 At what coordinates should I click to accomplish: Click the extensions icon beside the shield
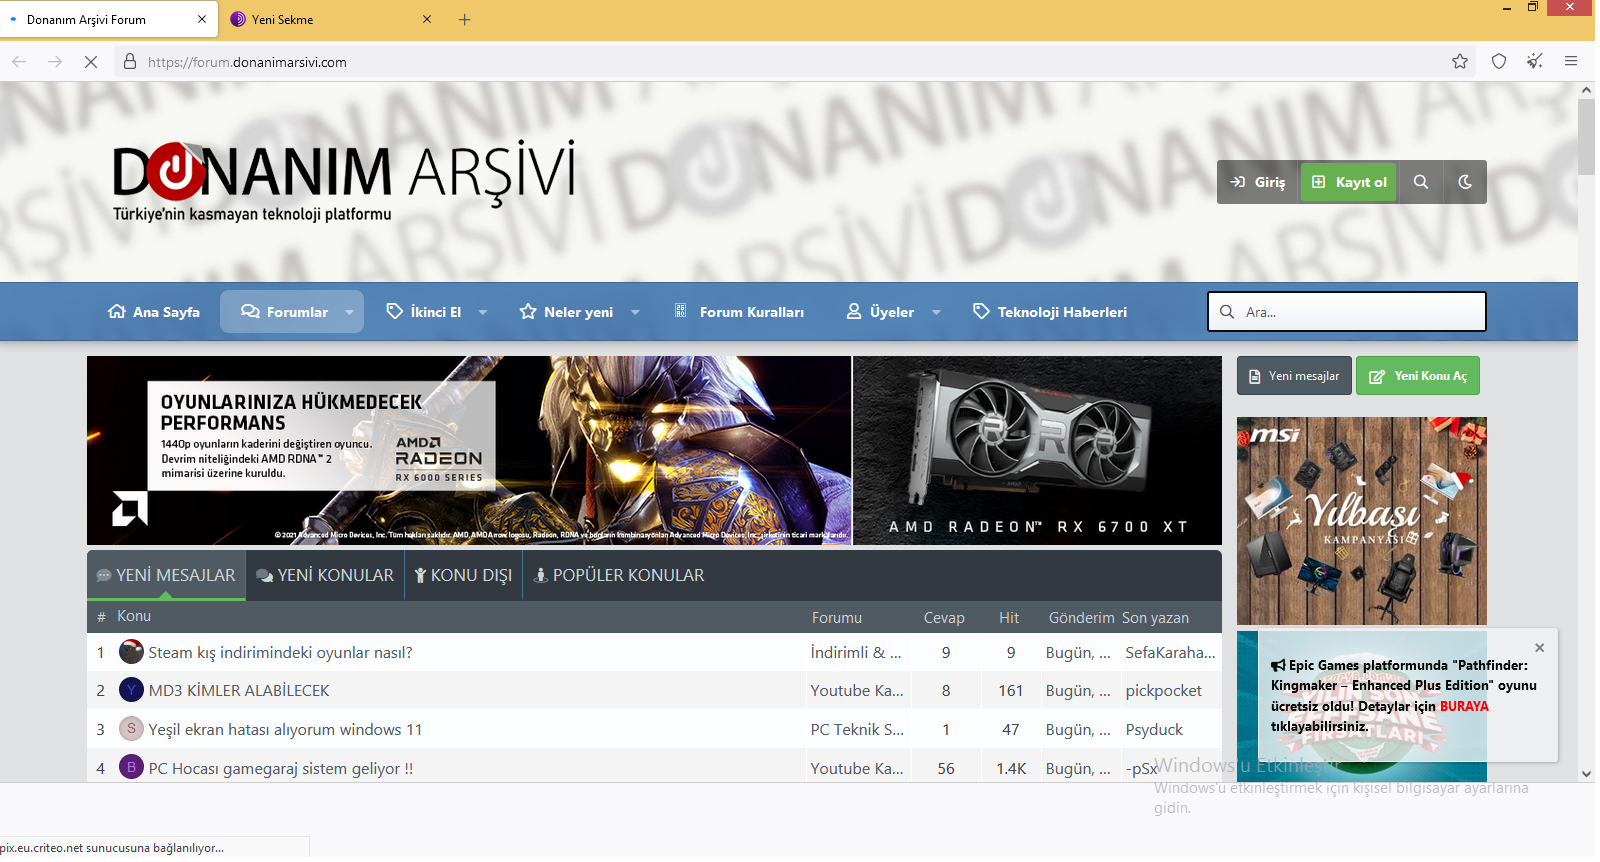1535,62
